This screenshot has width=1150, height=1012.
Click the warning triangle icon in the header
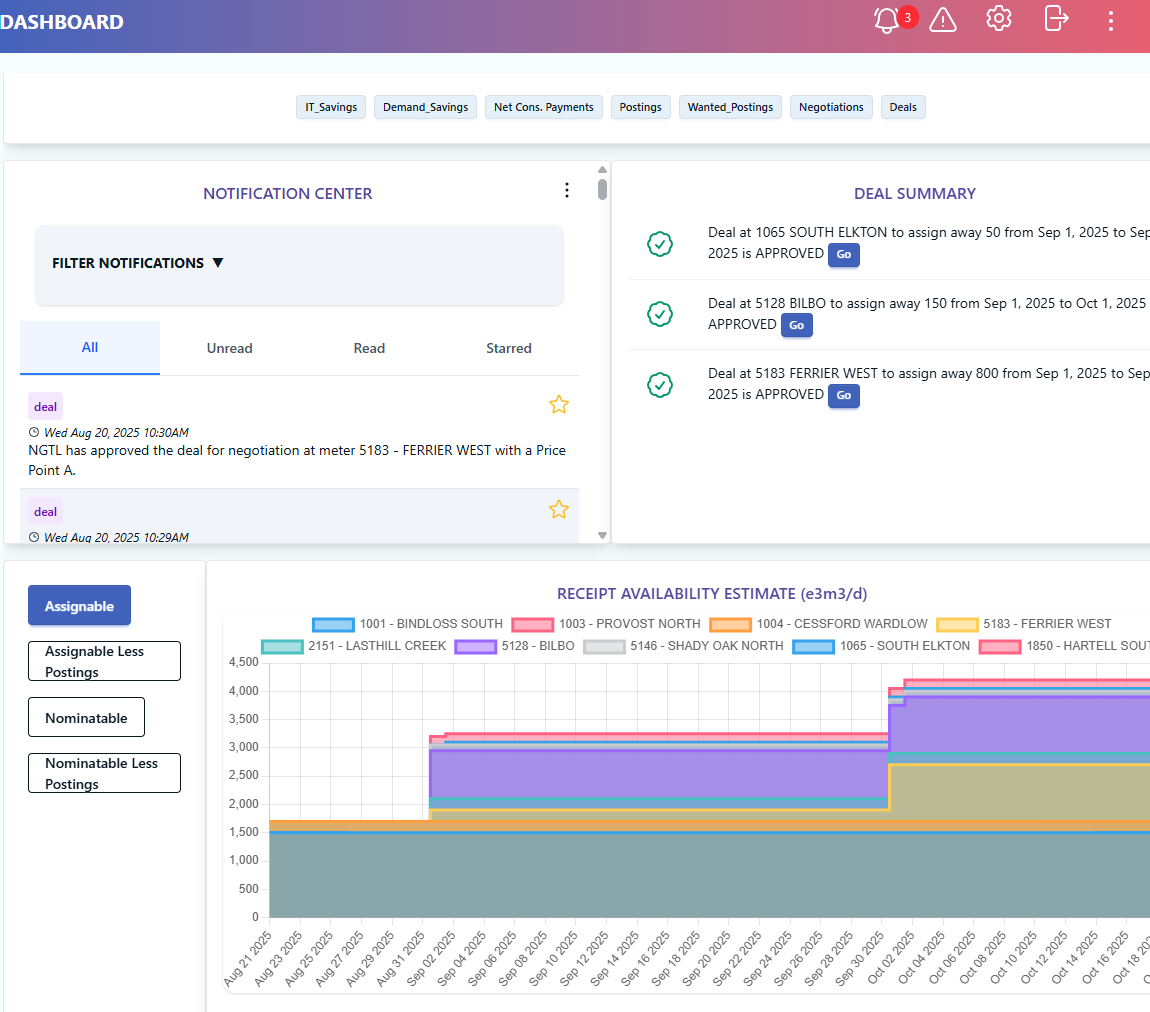coord(942,18)
